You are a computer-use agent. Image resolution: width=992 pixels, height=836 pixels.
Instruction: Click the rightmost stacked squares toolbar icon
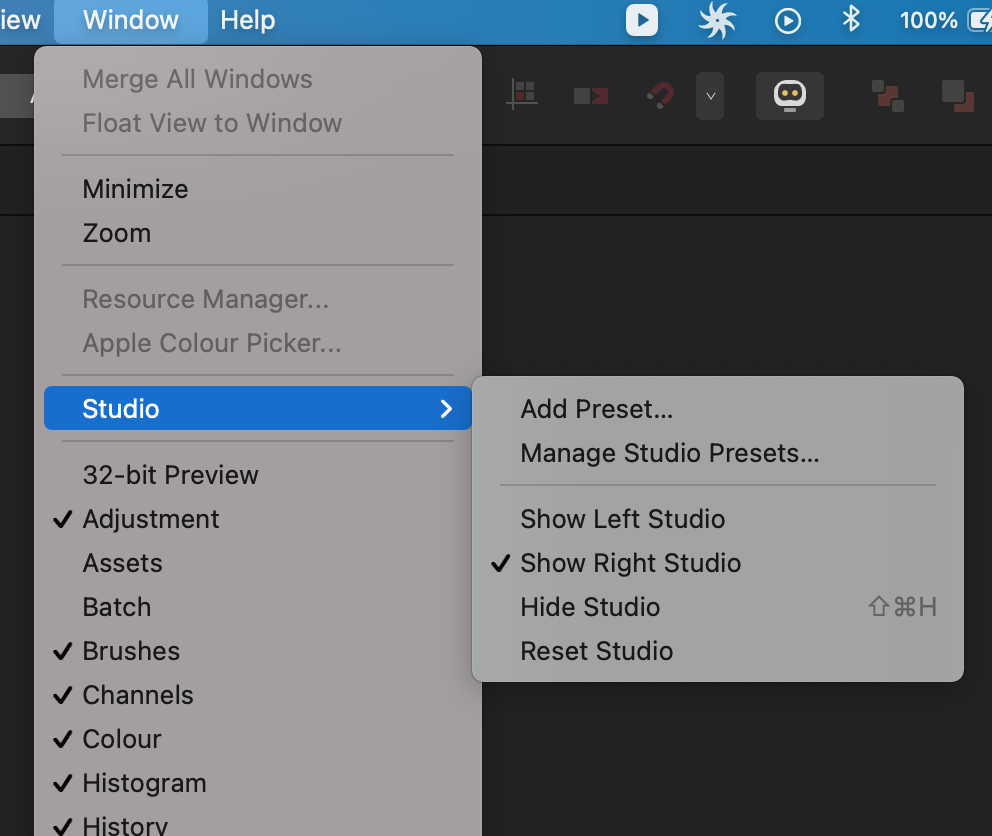(x=957, y=96)
